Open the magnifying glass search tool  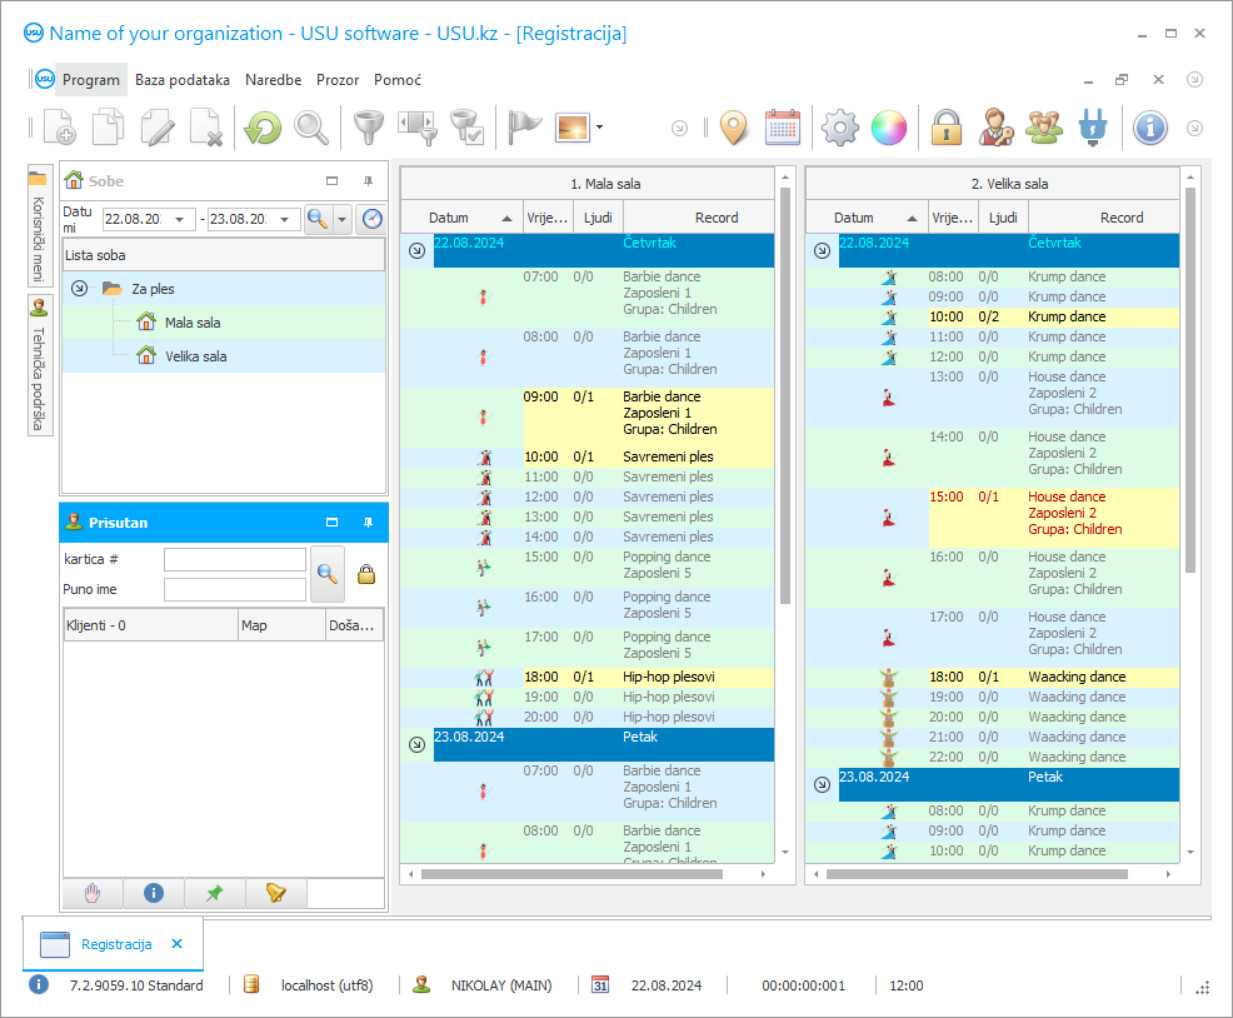tap(311, 128)
